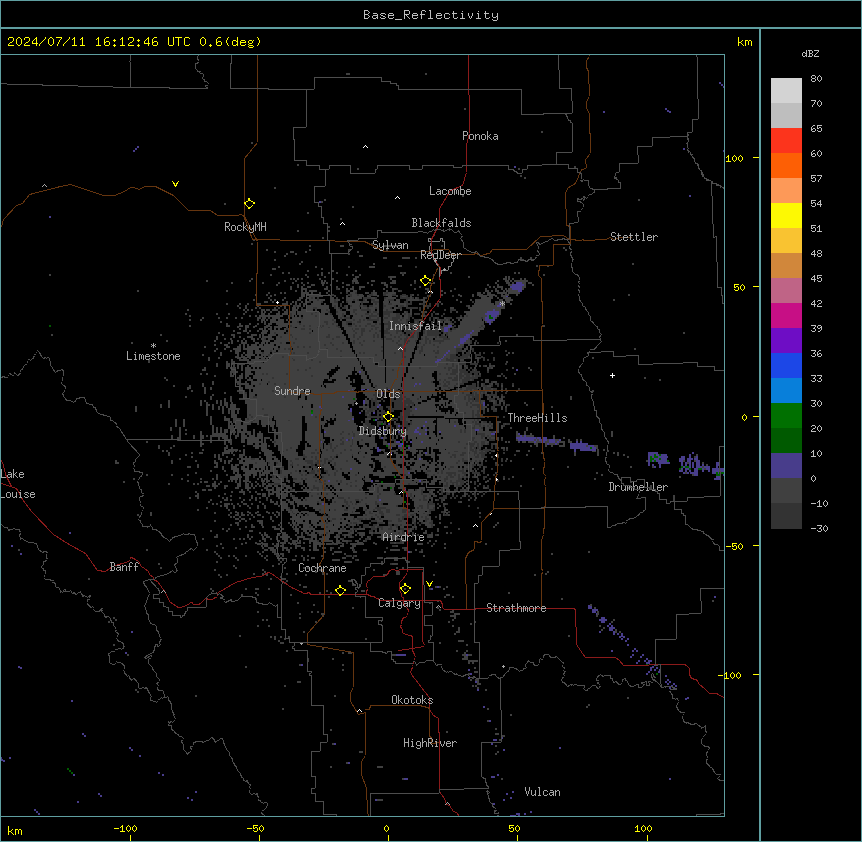Select the Lacombe city label

point(450,191)
